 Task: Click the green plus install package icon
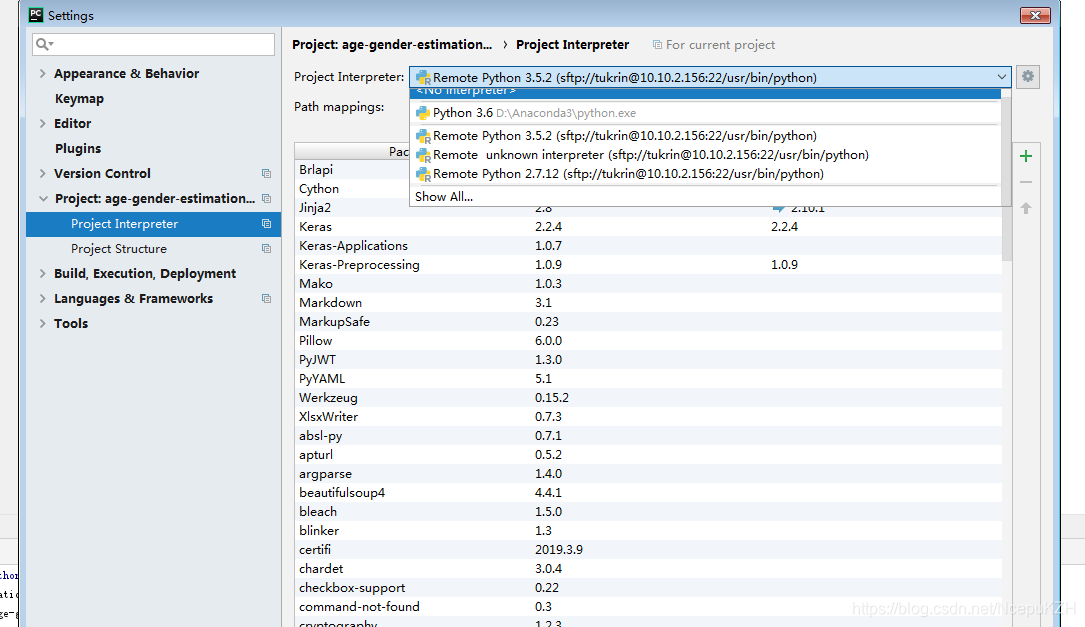click(x=1026, y=156)
